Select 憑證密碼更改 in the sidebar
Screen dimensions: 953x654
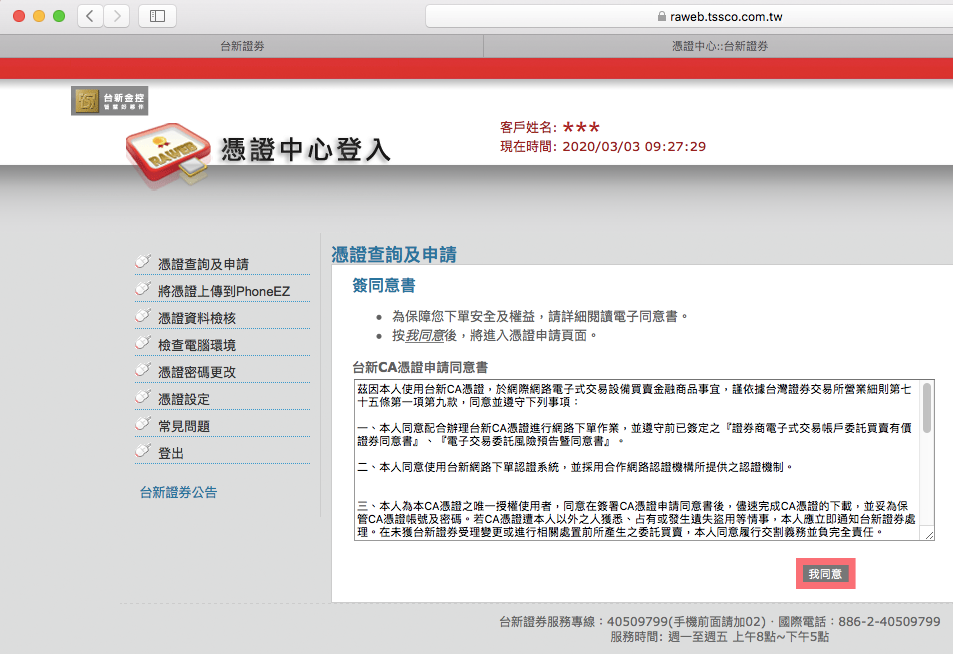(197, 372)
